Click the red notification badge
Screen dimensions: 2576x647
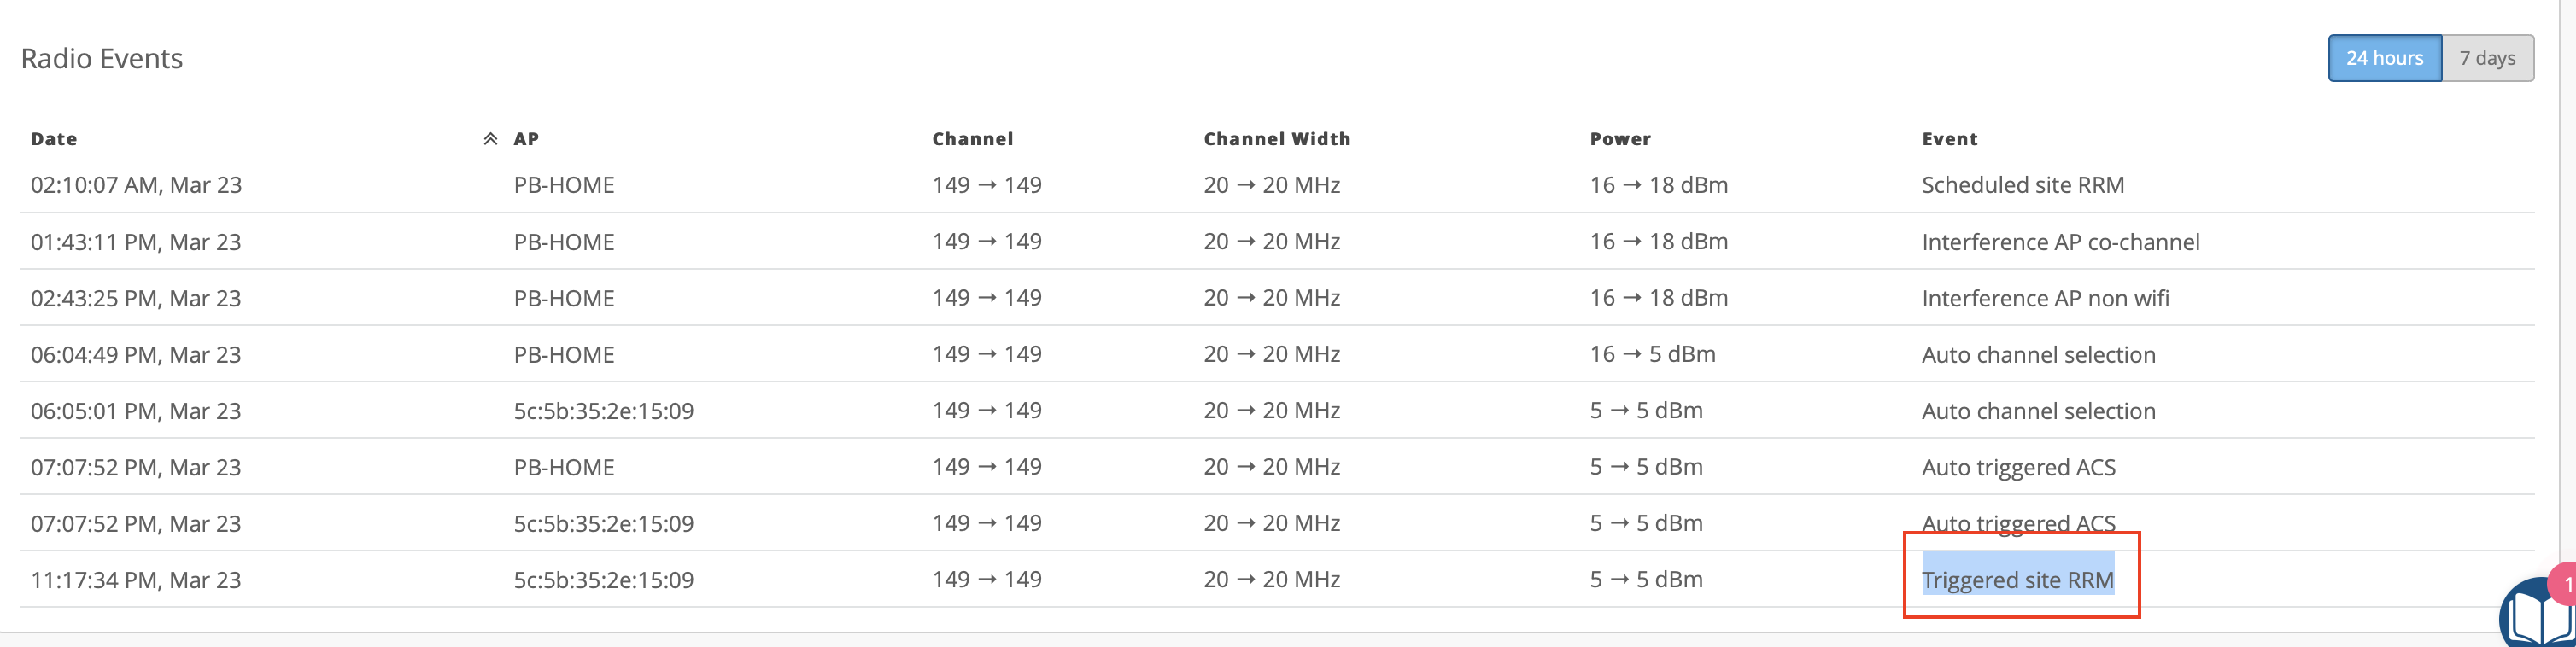(x=2565, y=584)
